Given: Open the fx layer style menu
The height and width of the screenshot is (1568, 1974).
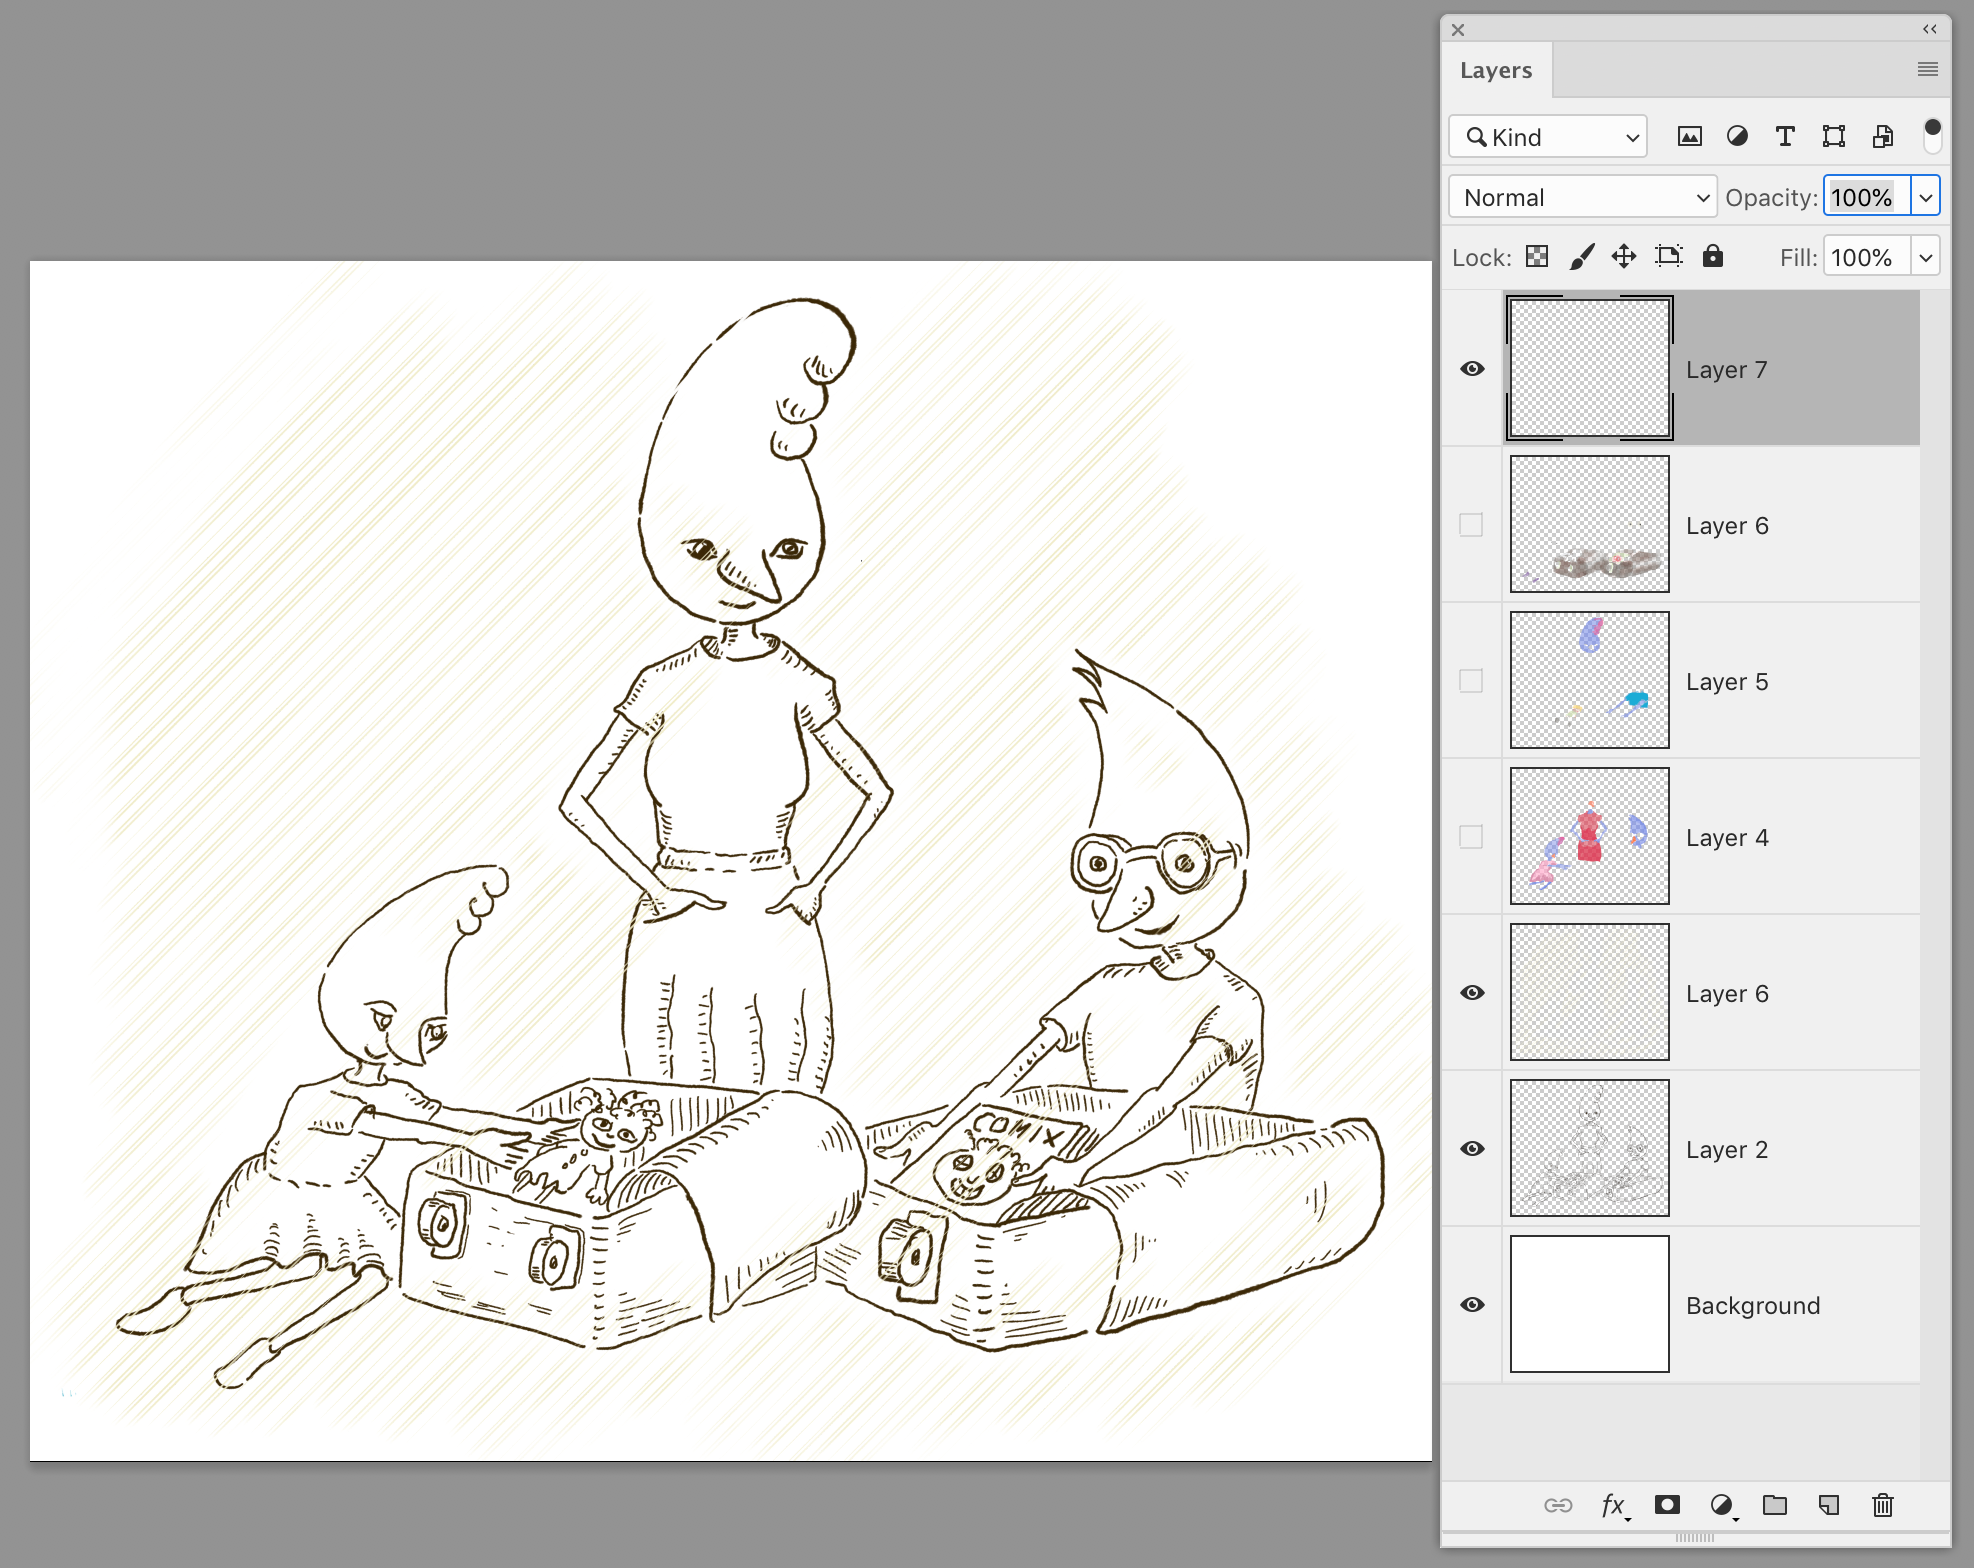Looking at the screenshot, I should (x=1614, y=1506).
